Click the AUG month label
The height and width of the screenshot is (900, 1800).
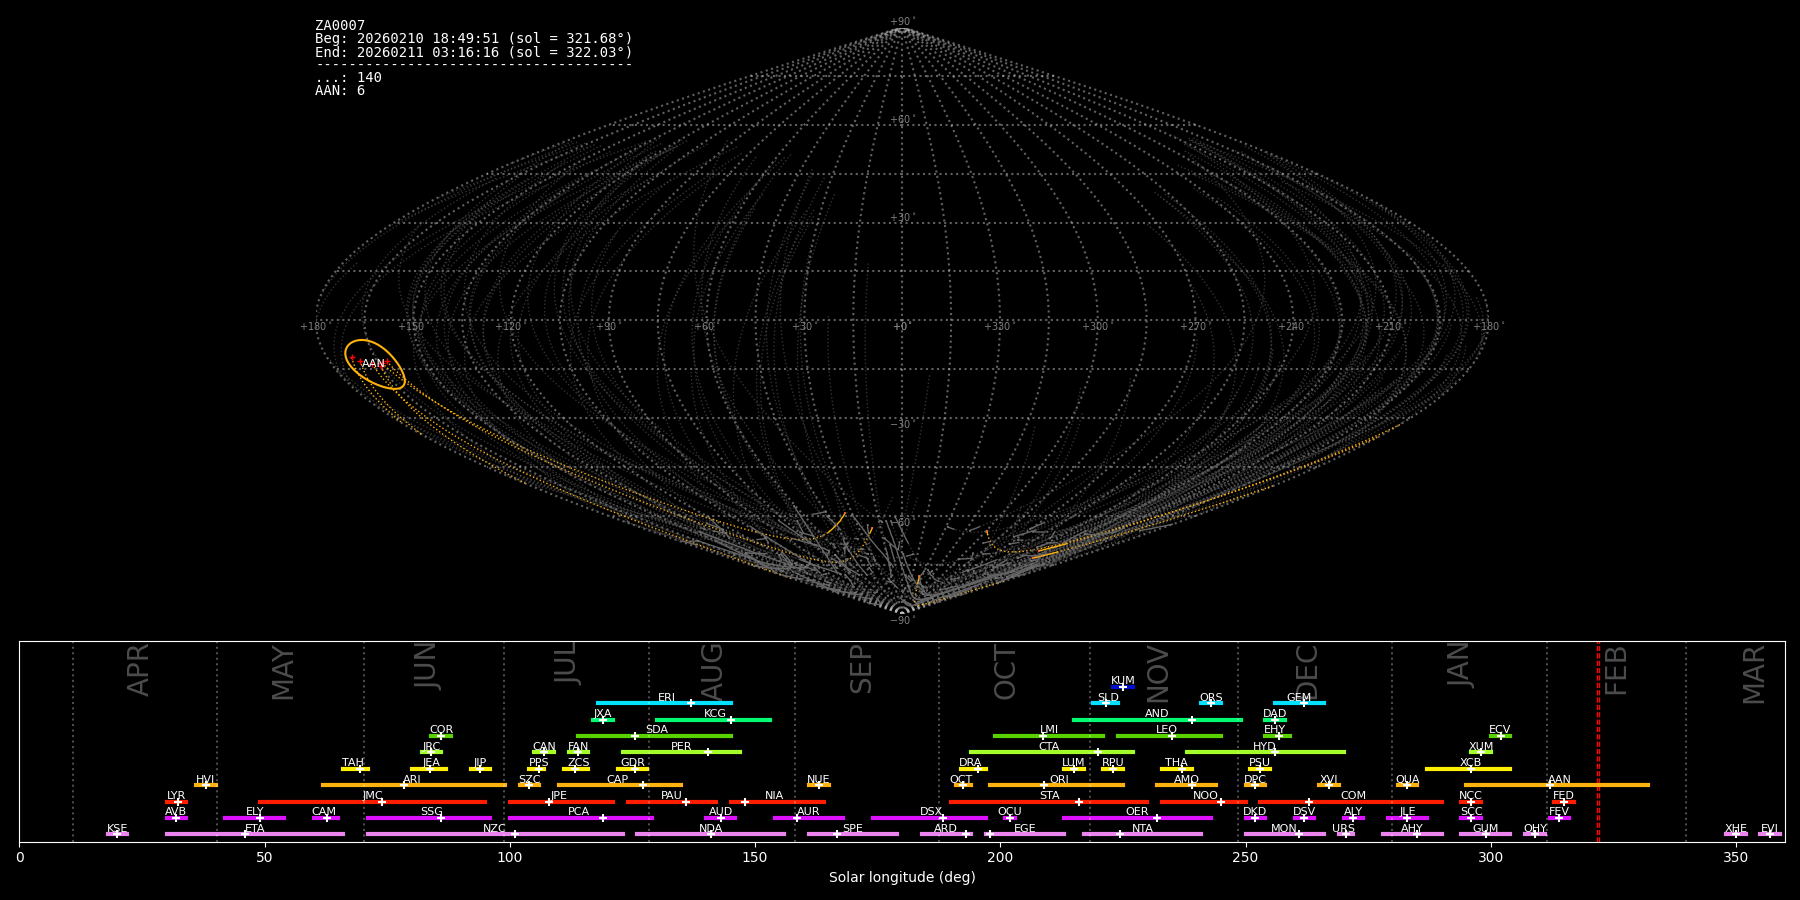point(712,673)
